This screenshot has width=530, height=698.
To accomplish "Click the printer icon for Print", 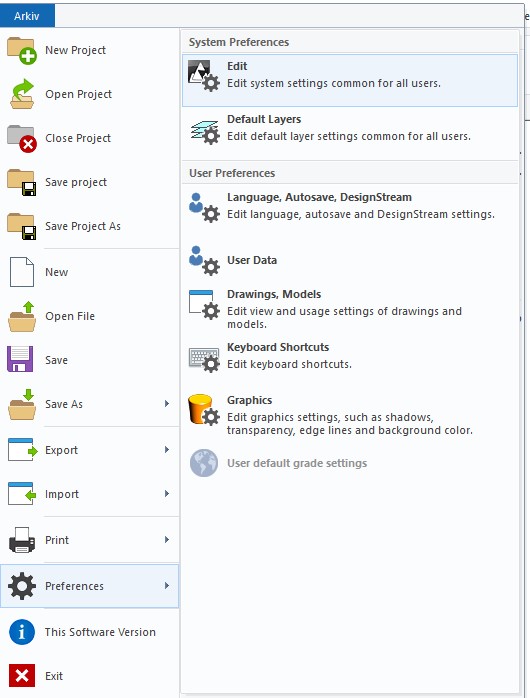I will point(22,540).
